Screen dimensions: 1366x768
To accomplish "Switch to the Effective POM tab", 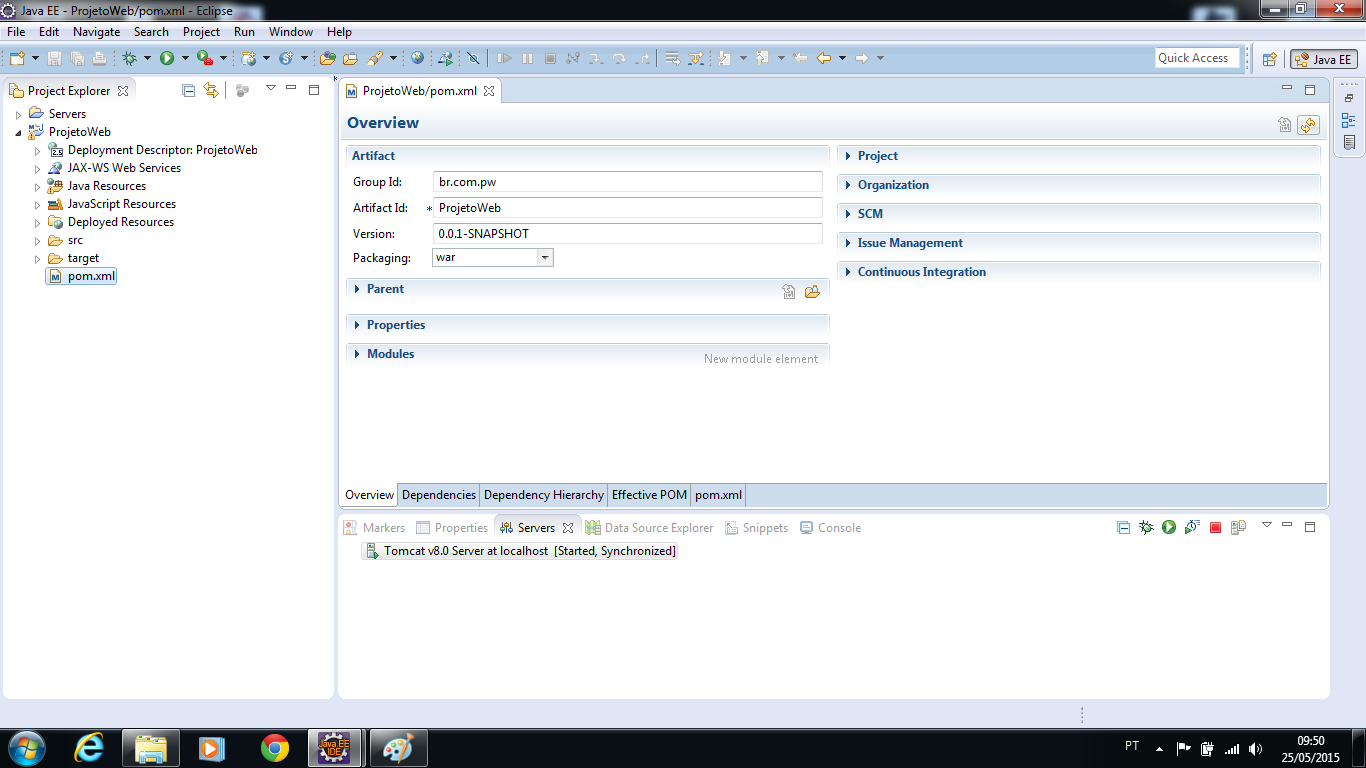I will (649, 495).
